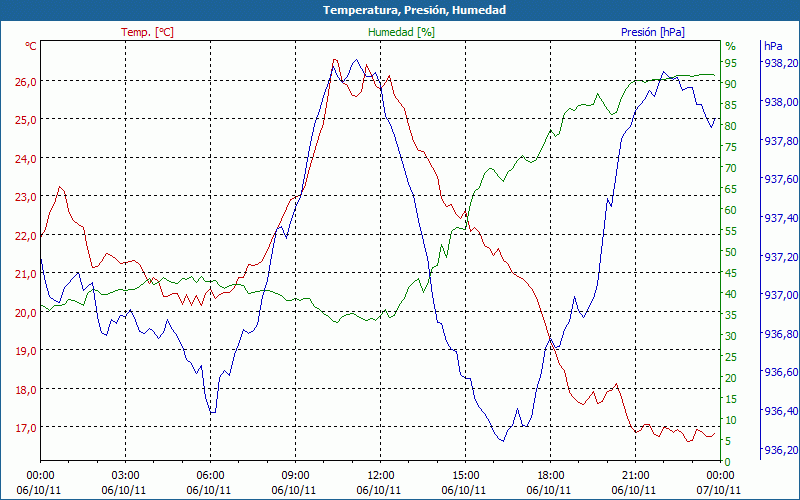This screenshot has height=500, width=800.
Task: Click humidity axis value 80
Action: tap(731, 126)
